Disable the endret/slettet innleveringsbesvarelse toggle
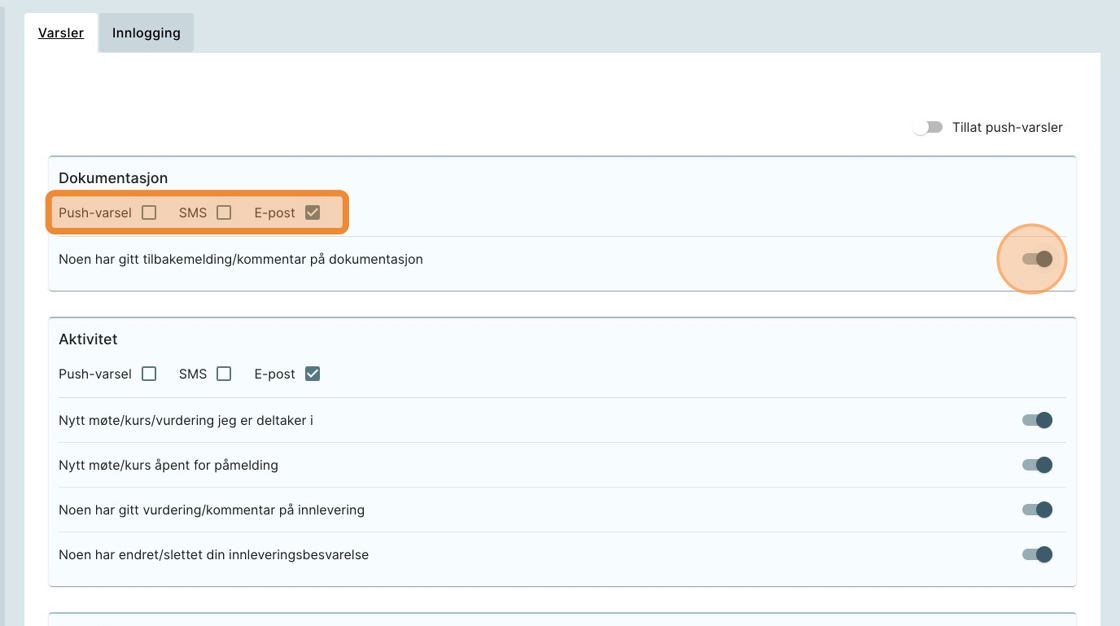This screenshot has width=1120, height=626. (1037, 555)
